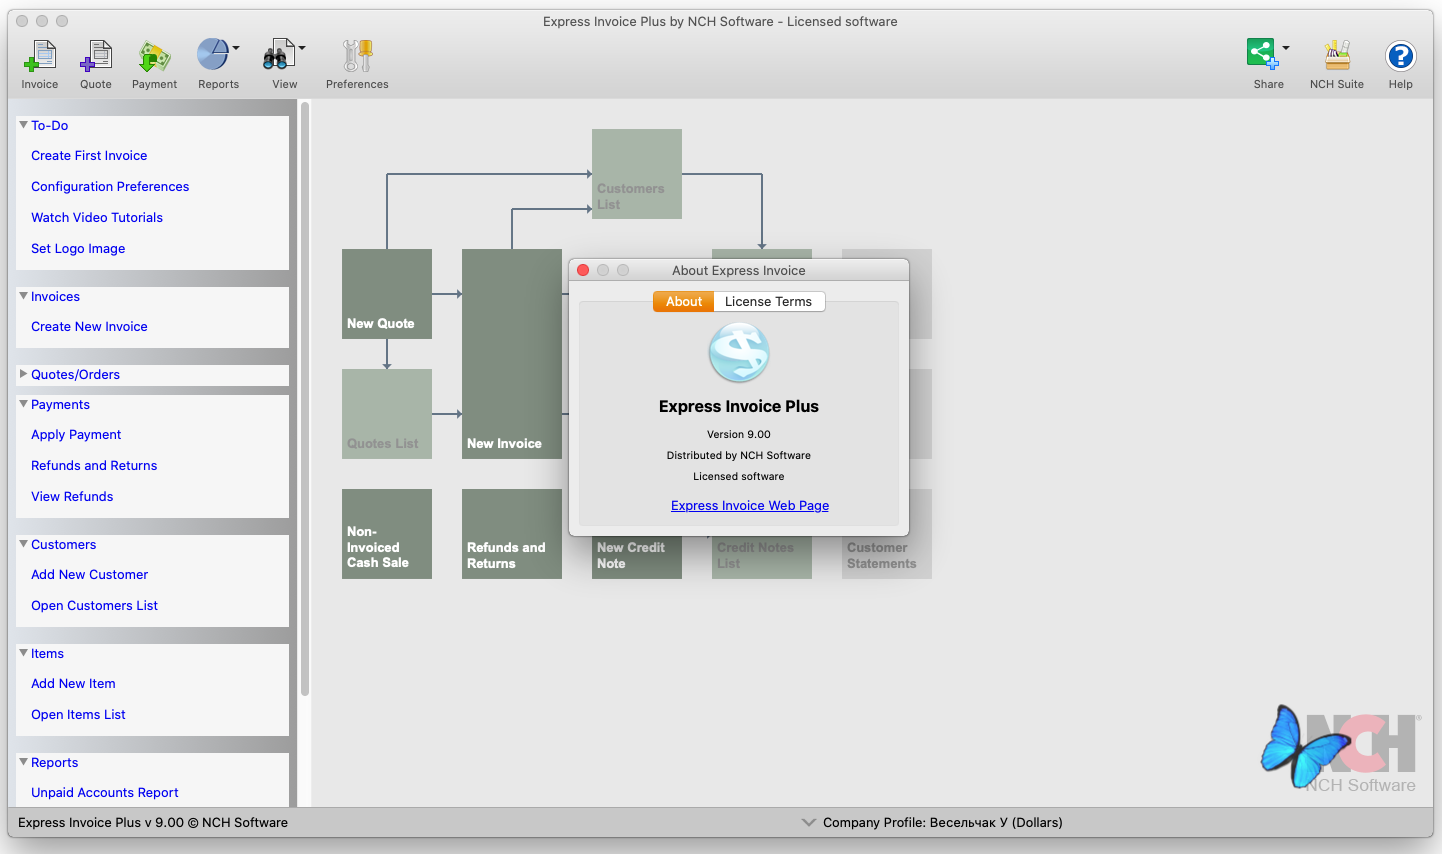Open Reports toolbar dropdown arrow
This screenshot has height=854, width=1442.
236,47
